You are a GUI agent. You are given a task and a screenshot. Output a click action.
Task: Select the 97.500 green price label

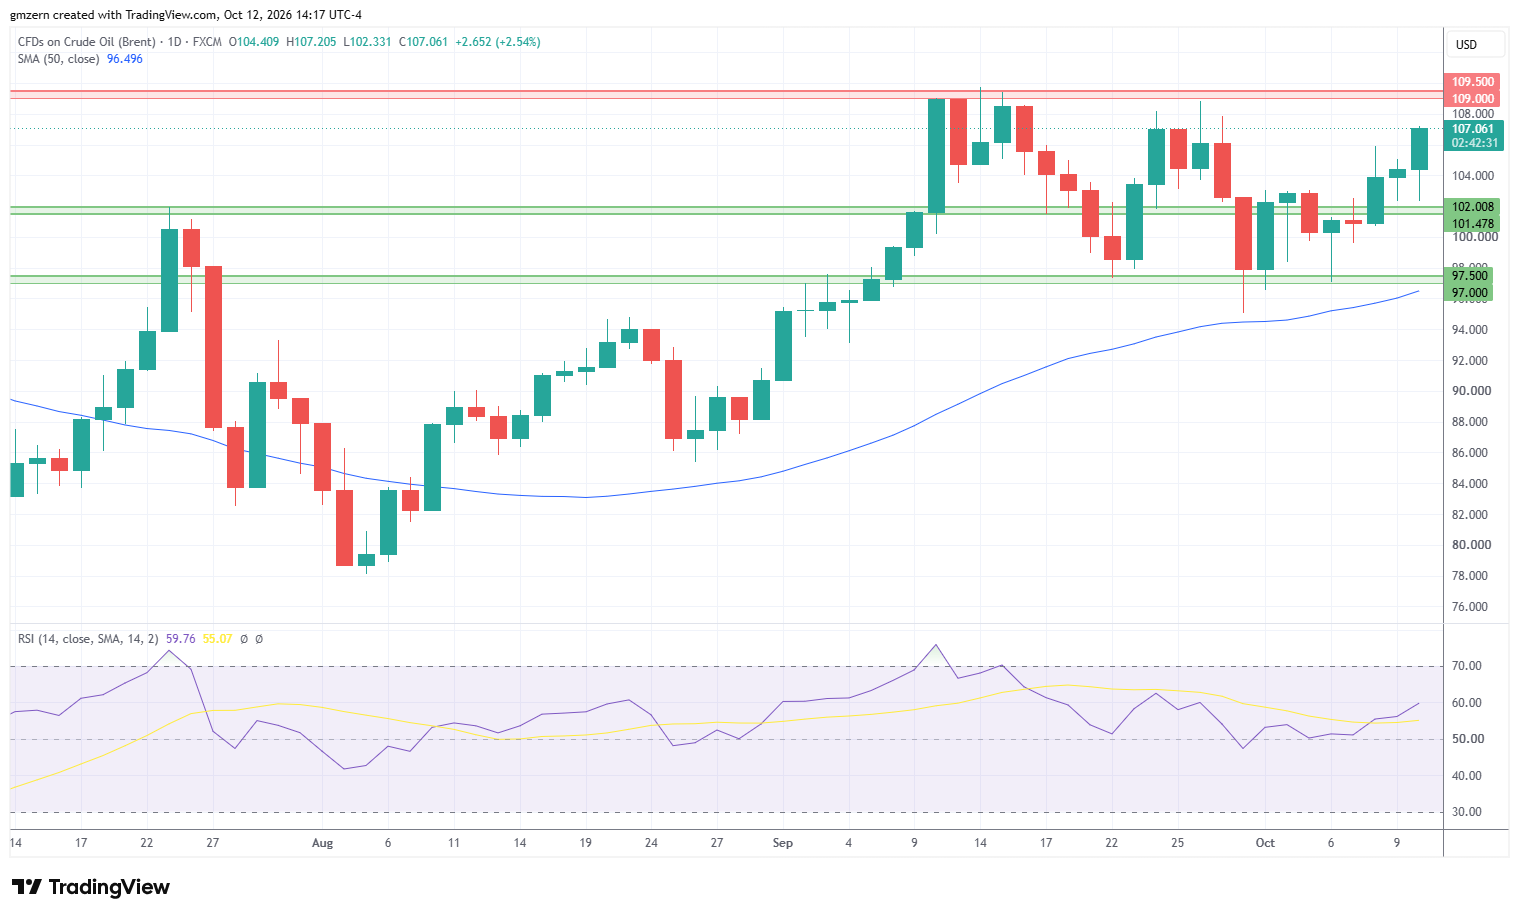click(1470, 276)
